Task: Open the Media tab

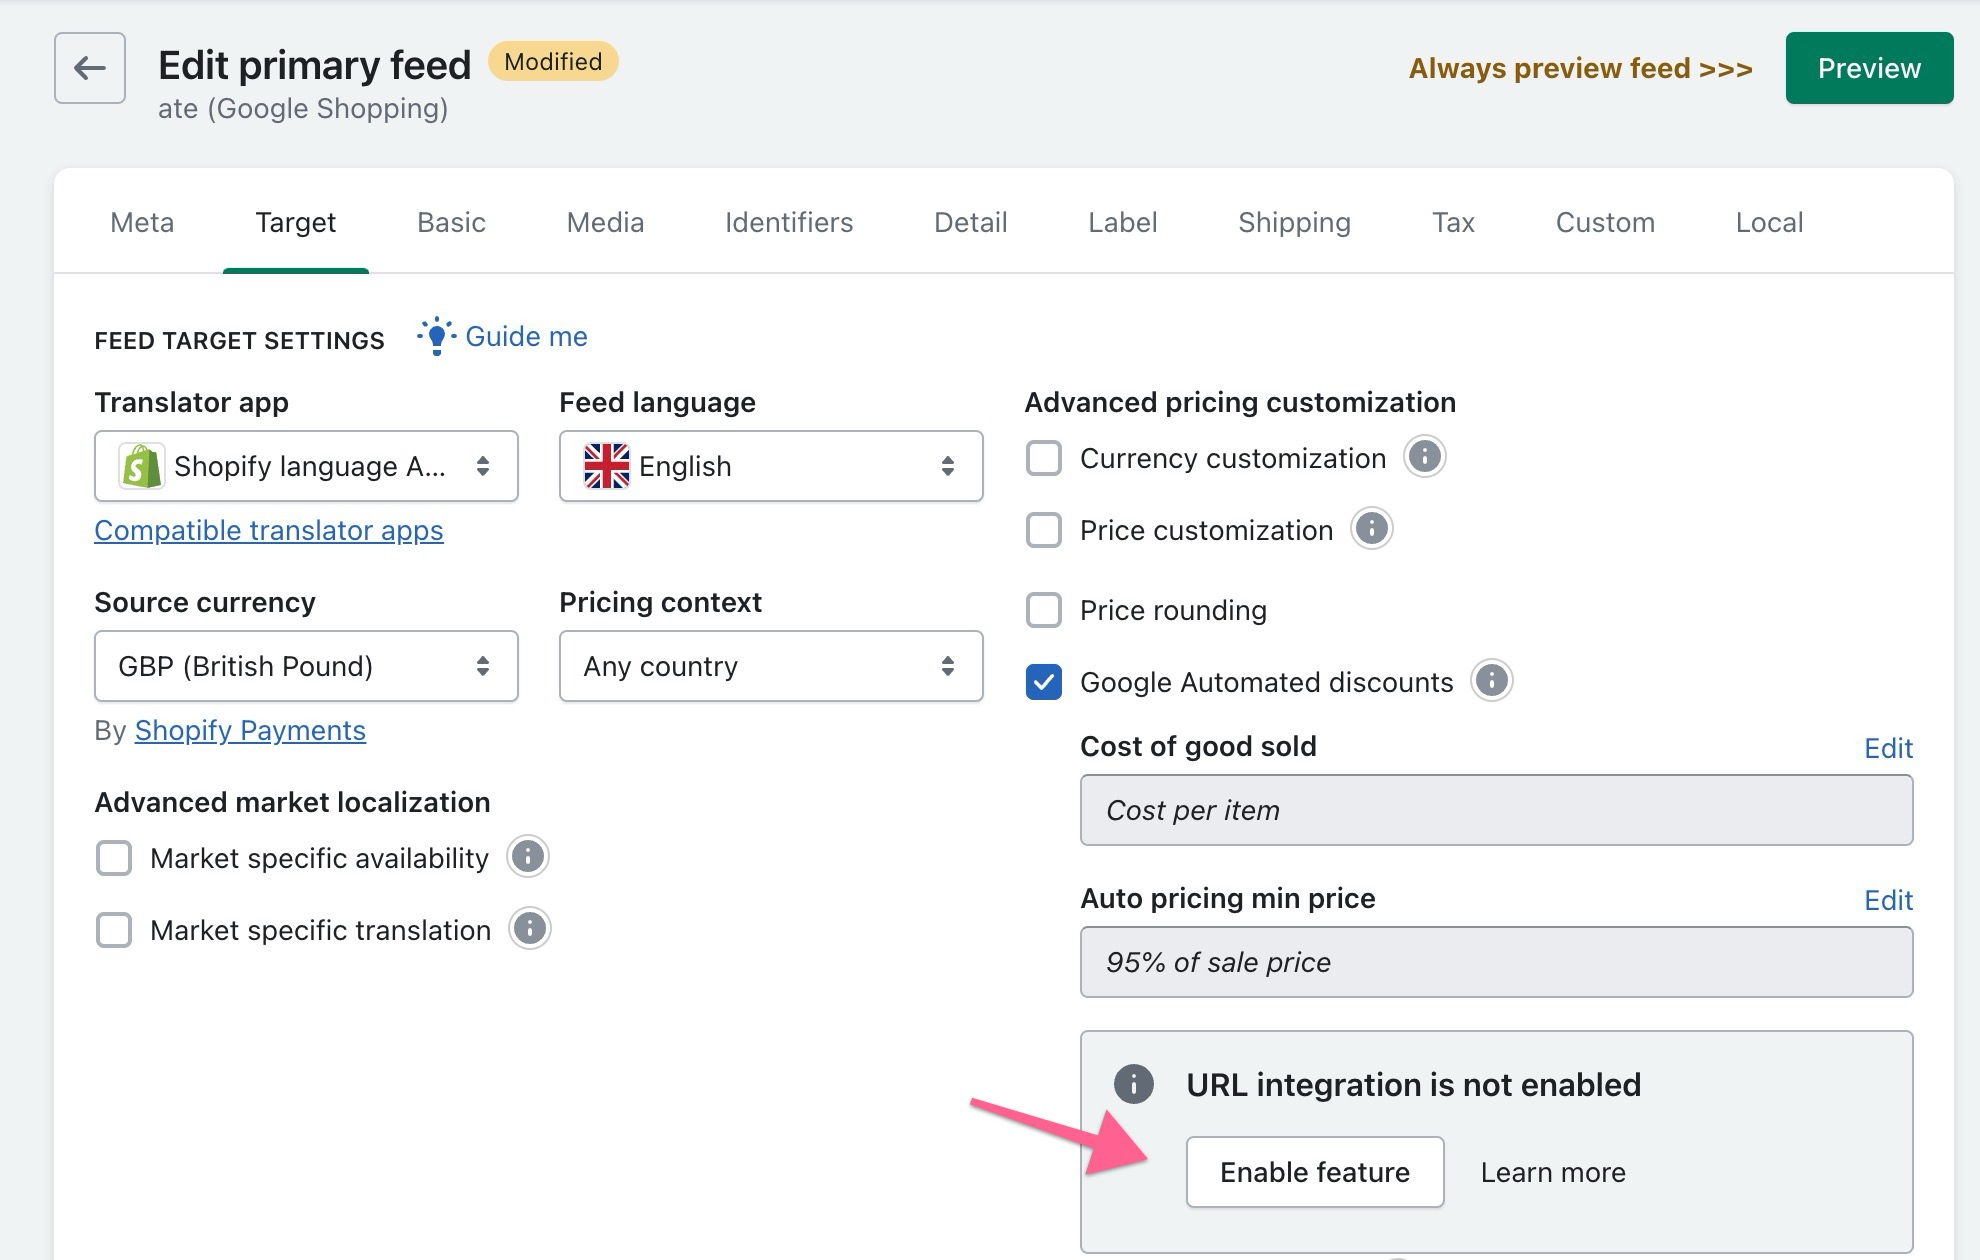Action: (605, 222)
